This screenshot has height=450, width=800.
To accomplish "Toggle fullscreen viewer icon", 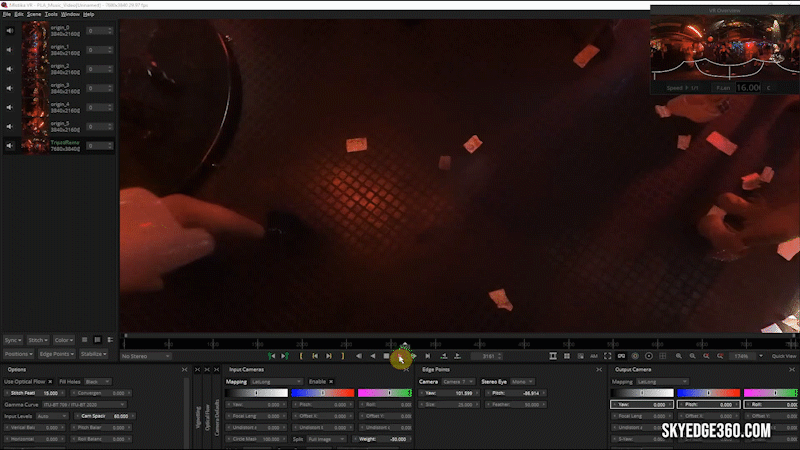I will pos(608,356).
